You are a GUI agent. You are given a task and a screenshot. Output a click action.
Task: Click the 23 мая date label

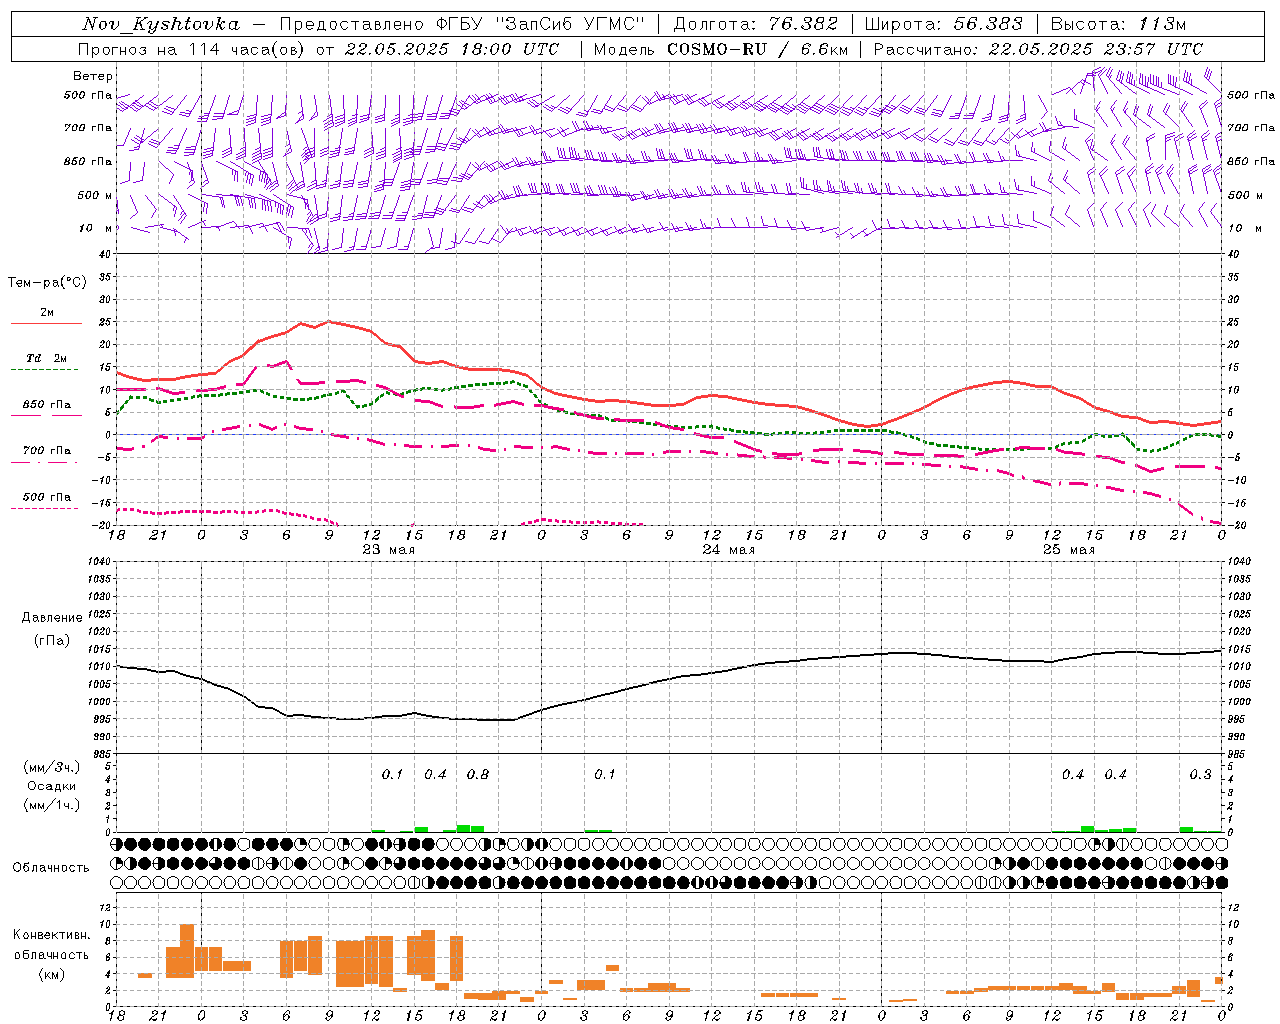coord(389,550)
